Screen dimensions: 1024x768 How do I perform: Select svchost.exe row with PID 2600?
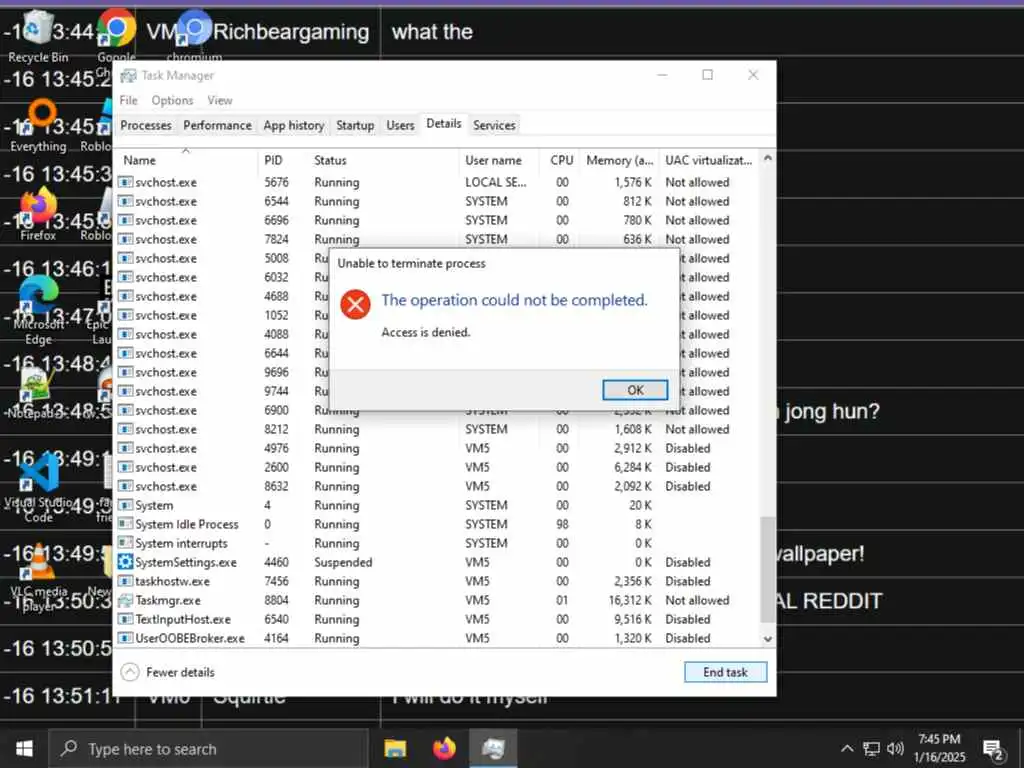coord(438,467)
